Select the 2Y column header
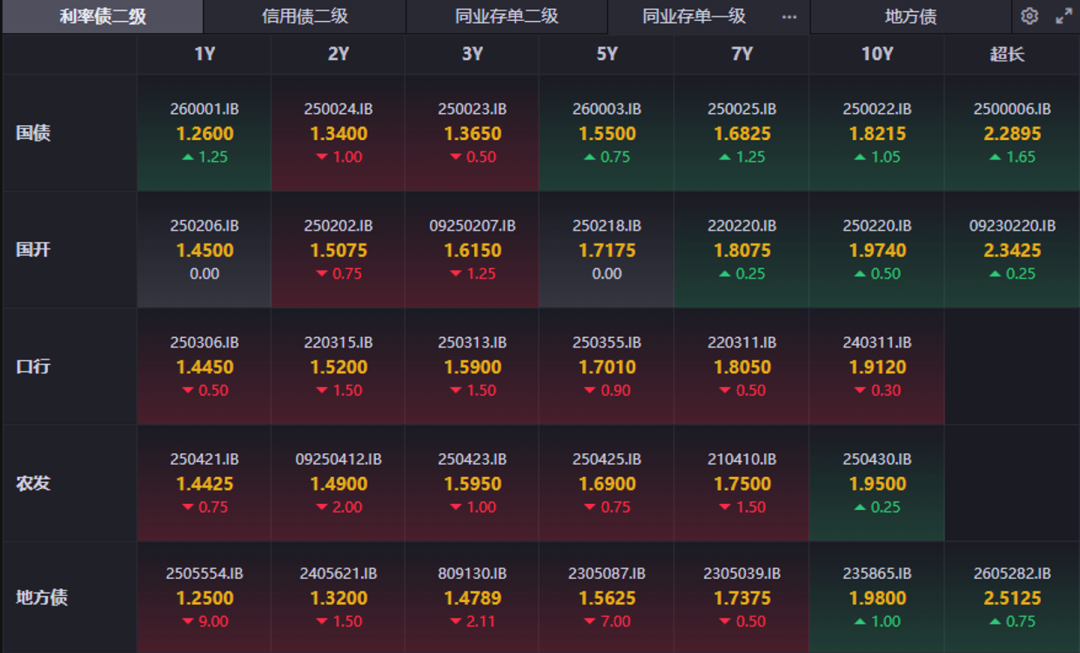 pyautogui.click(x=338, y=54)
